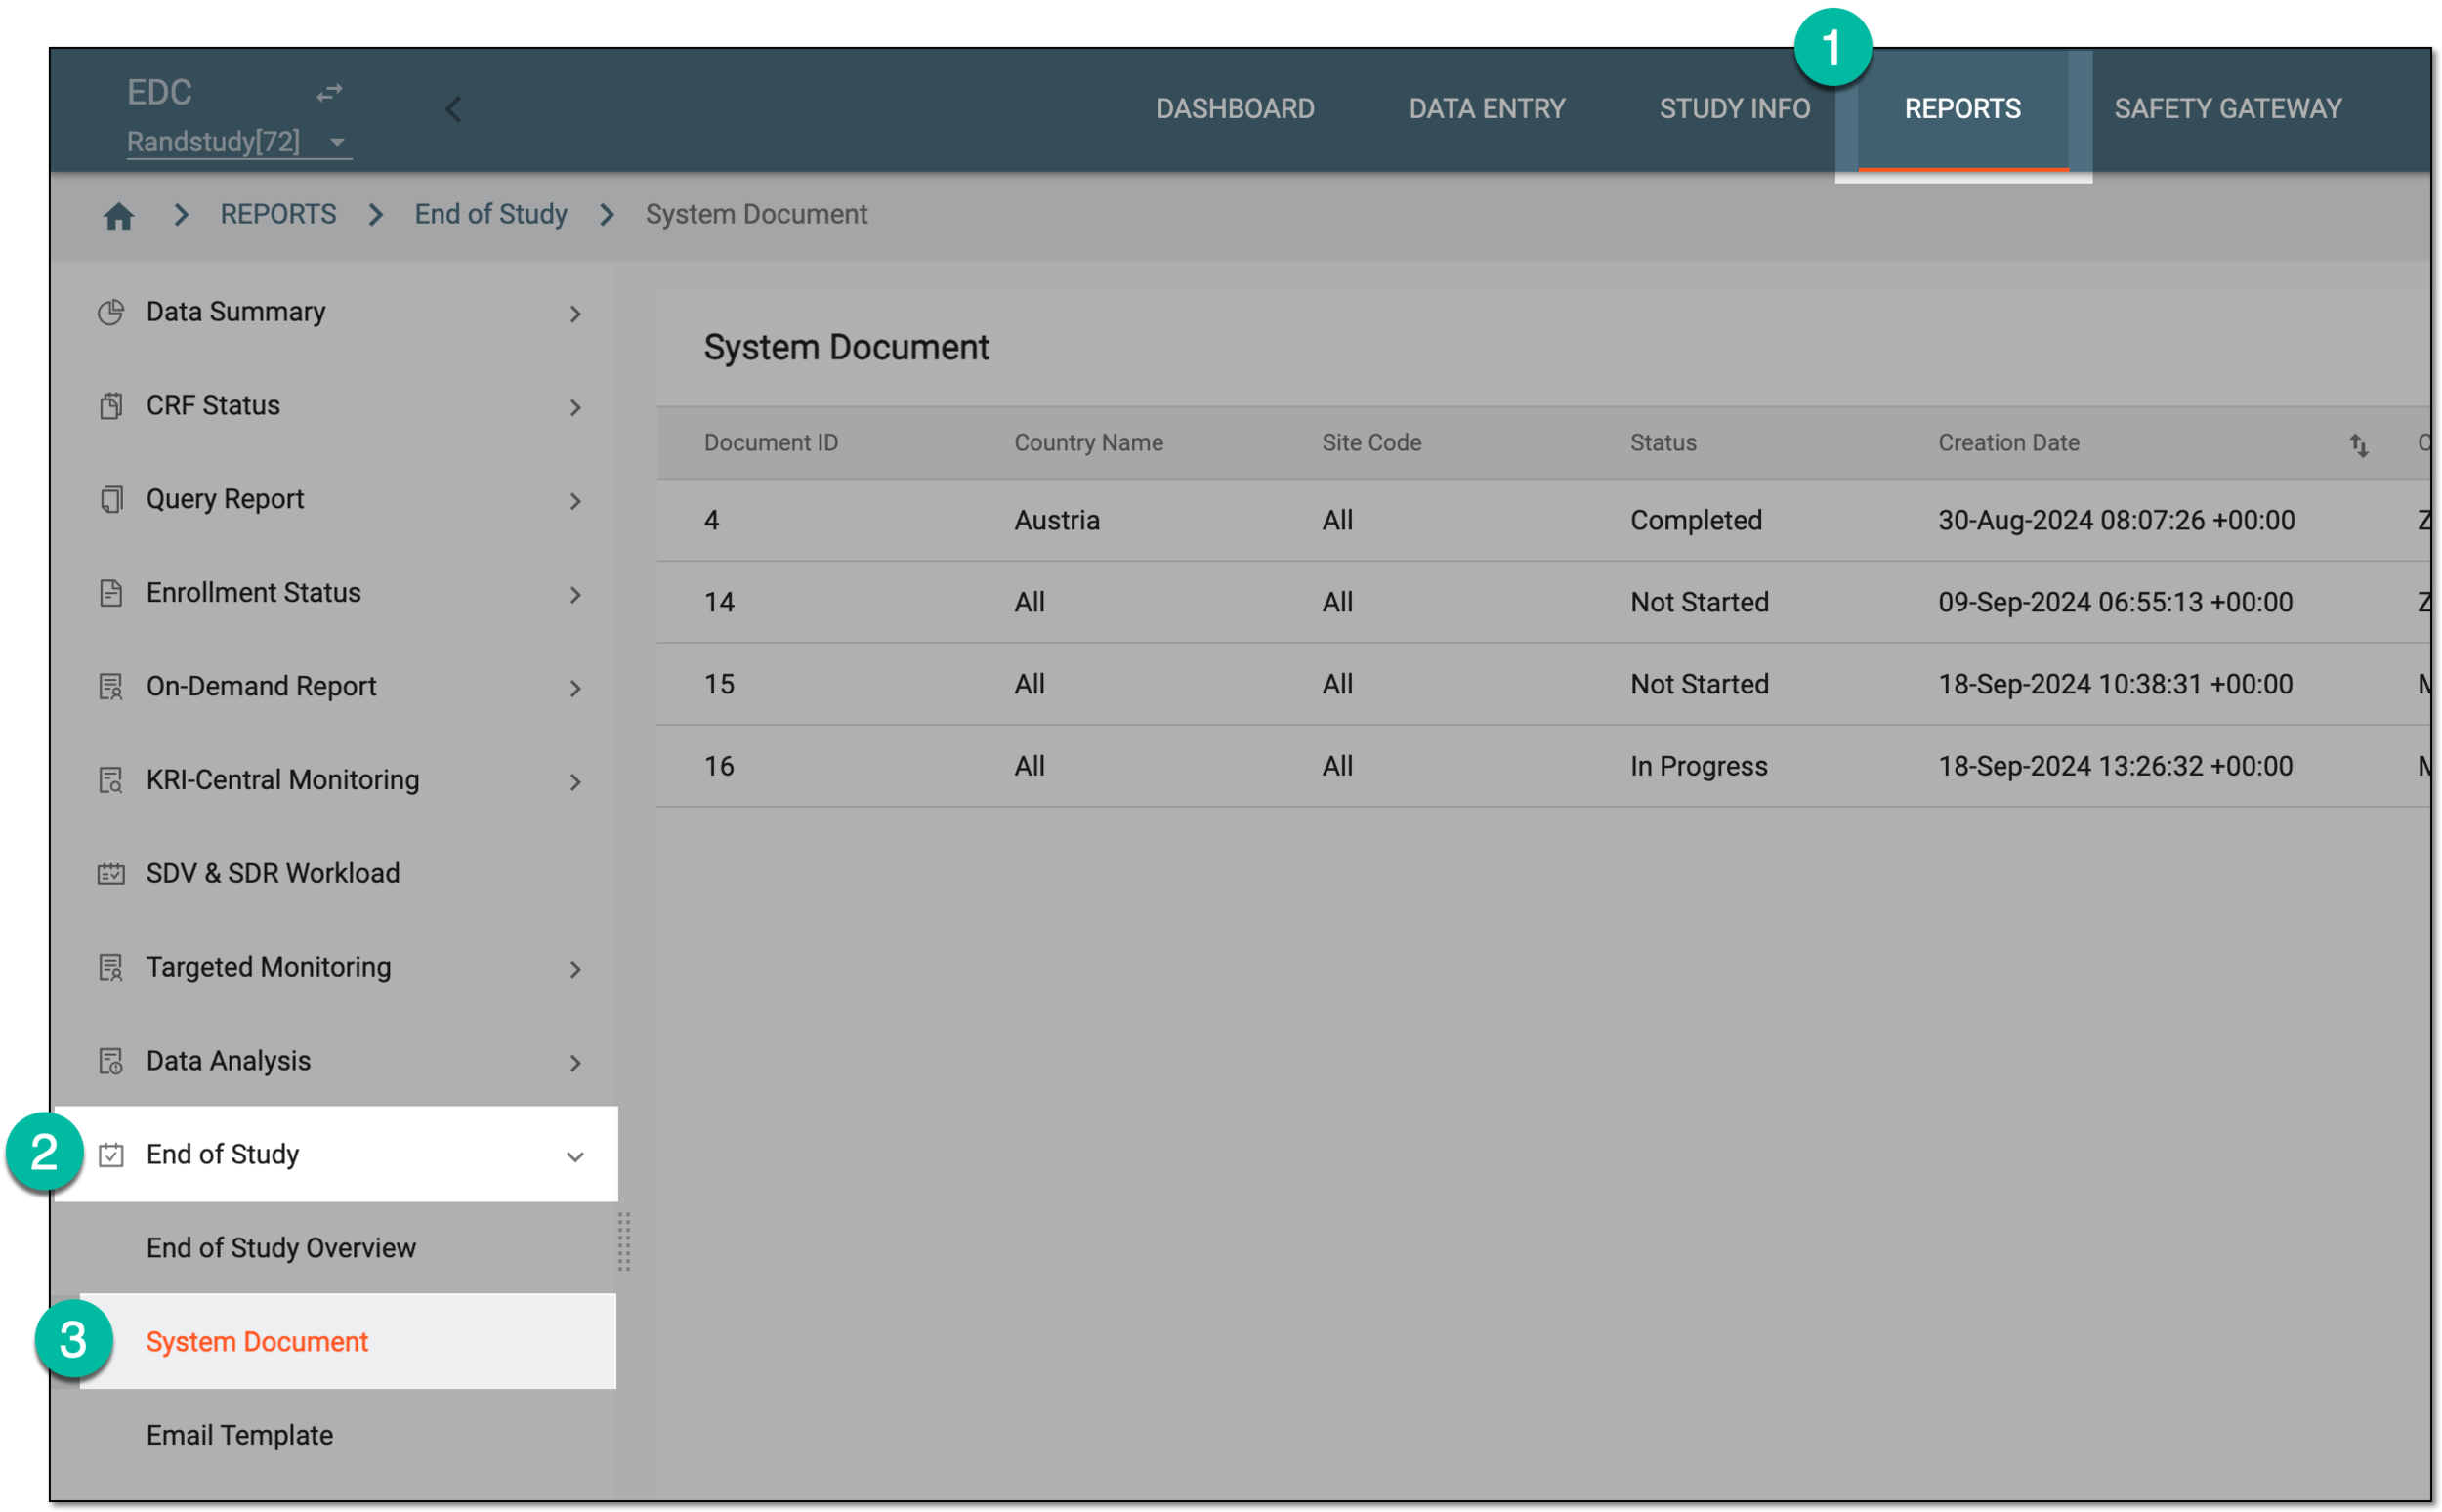Click In Progress status cell

[1699, 767]
